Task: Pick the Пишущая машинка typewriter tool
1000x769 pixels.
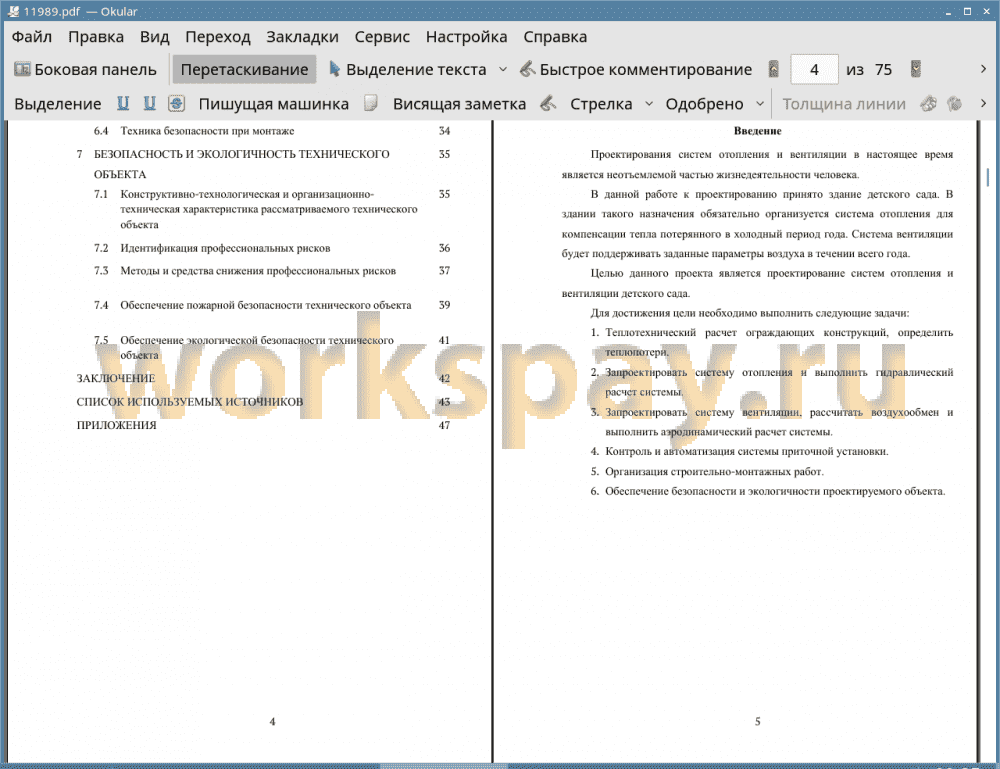Action: click(274, 104)
